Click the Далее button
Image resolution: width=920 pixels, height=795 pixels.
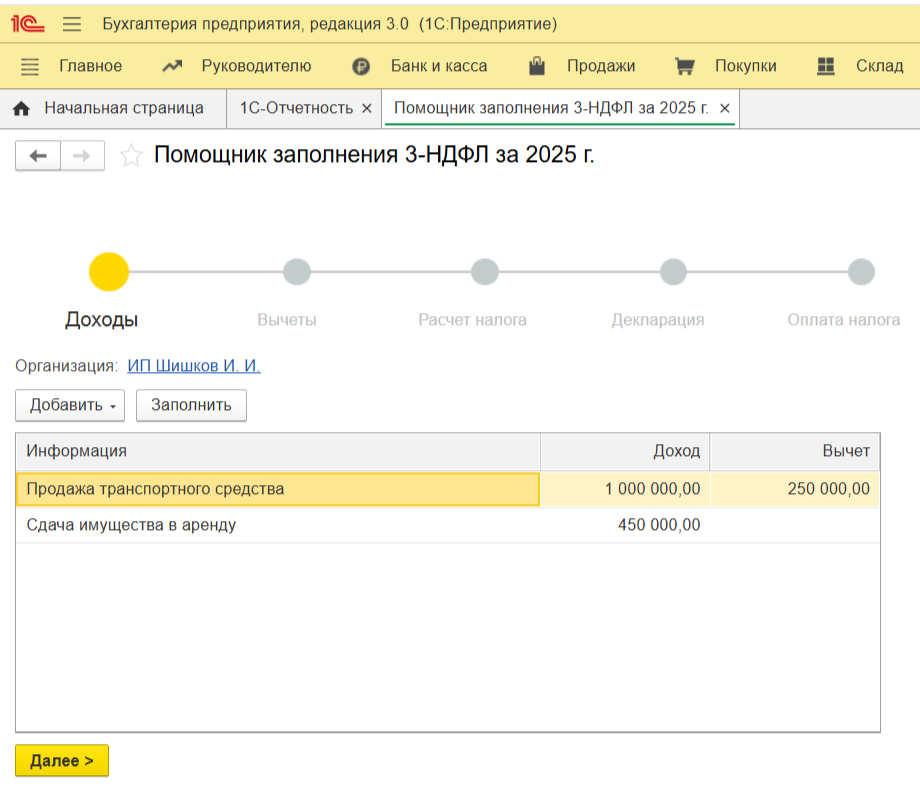pos(62,761)
